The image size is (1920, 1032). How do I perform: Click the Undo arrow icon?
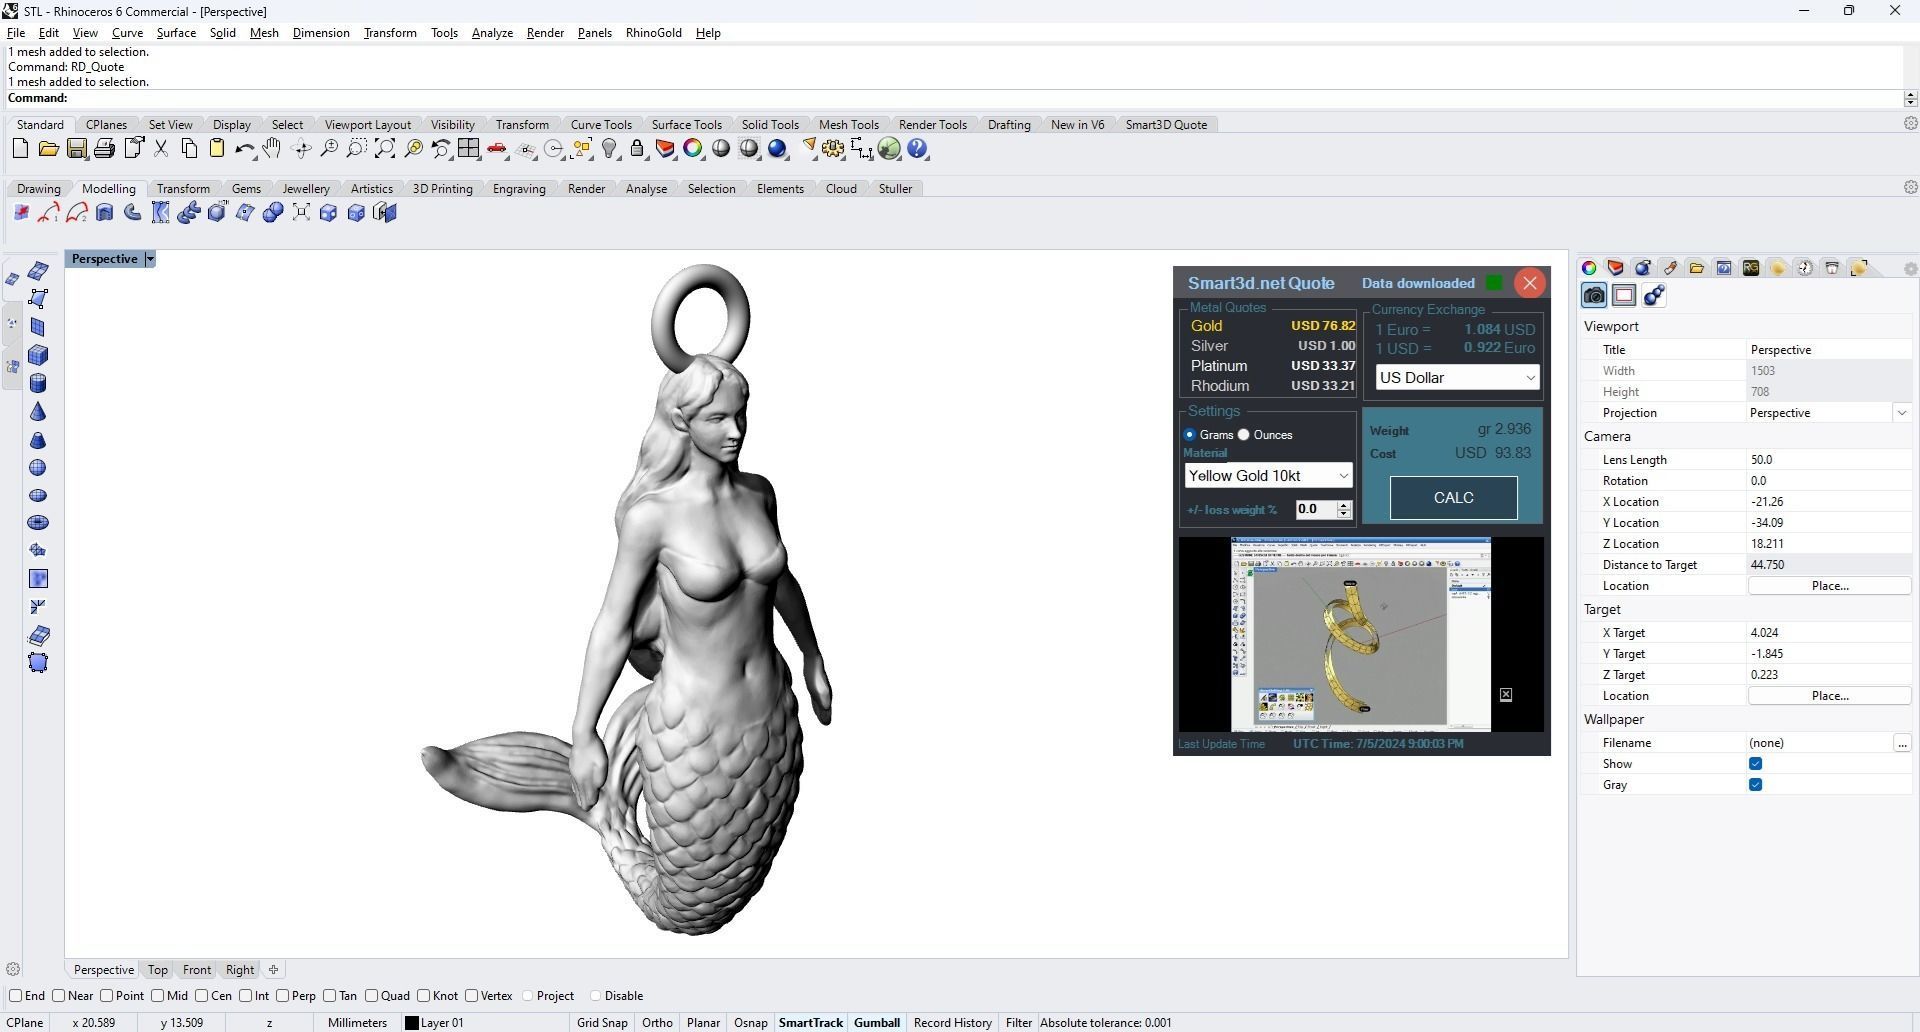244,149
